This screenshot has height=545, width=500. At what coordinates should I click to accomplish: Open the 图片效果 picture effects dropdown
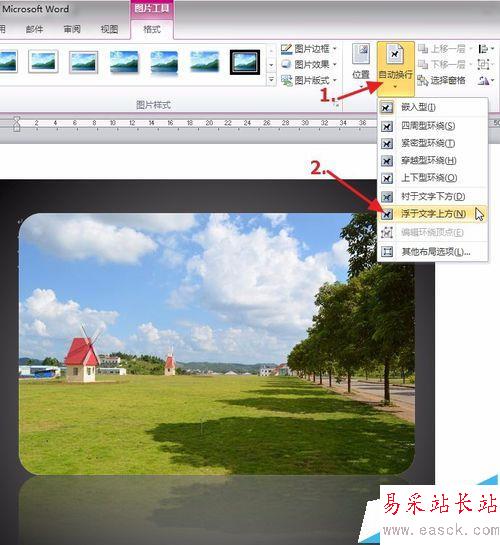pyautogui.click(x=309, y=64)
